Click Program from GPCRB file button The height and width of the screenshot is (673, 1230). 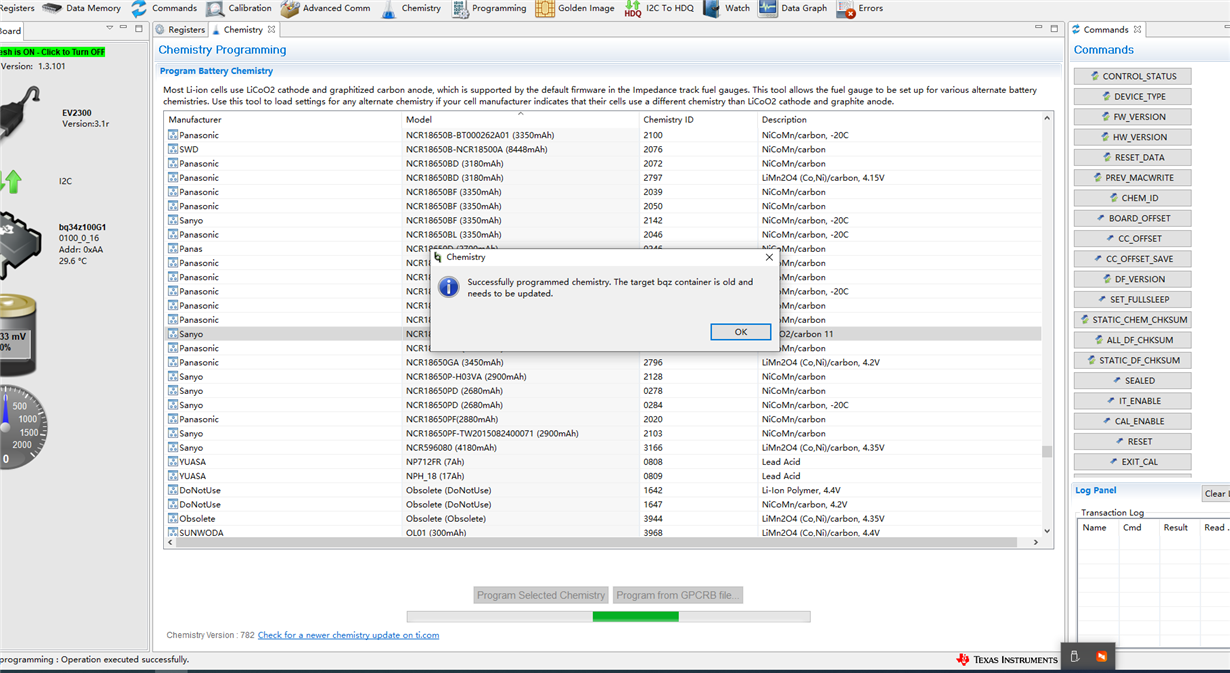[x=678, y=595]
